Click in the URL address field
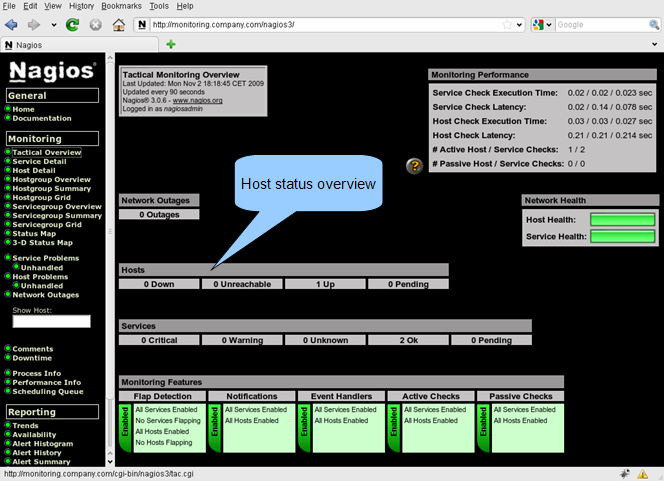The image size is (664, 481). [x=326, y=25]
